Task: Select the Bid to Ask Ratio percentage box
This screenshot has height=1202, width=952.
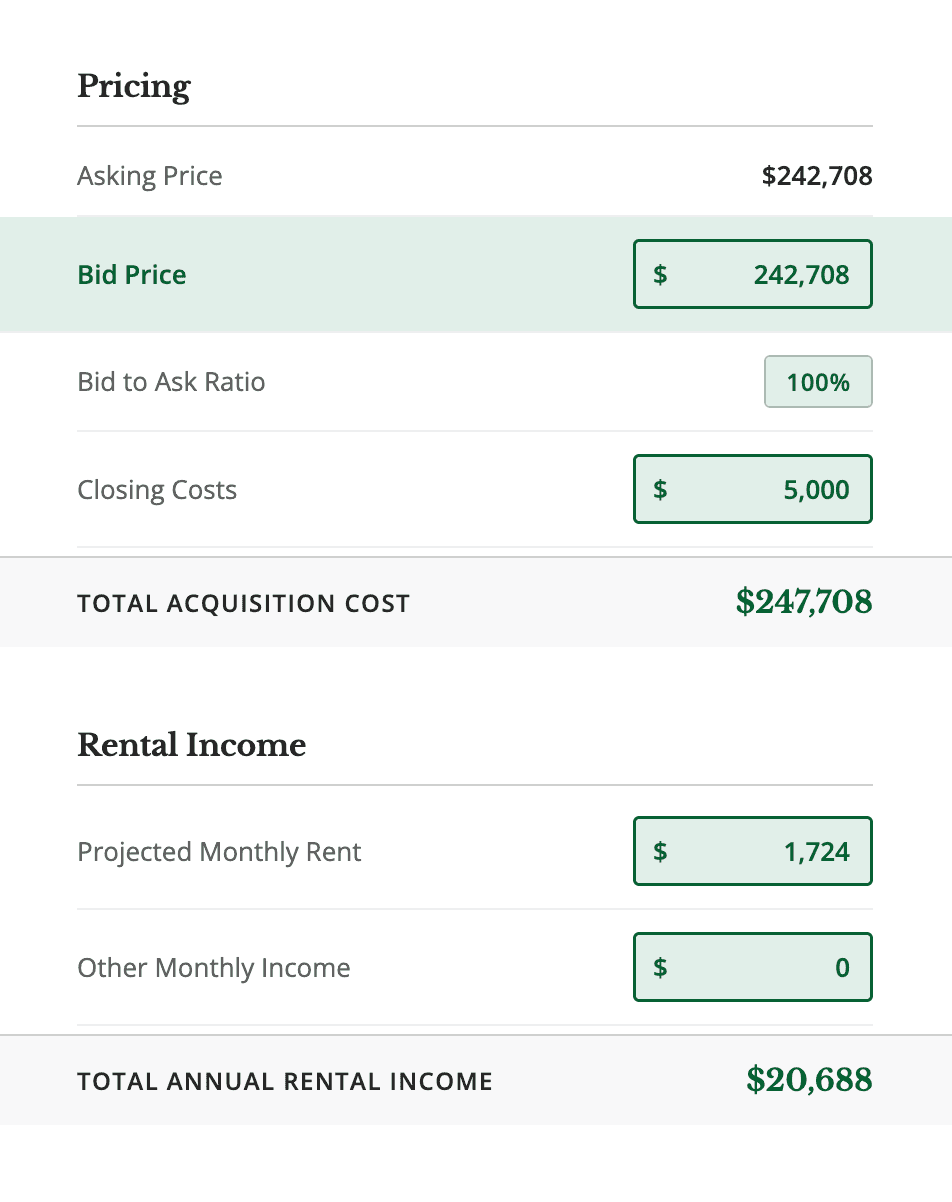Action: coord(818,382)
